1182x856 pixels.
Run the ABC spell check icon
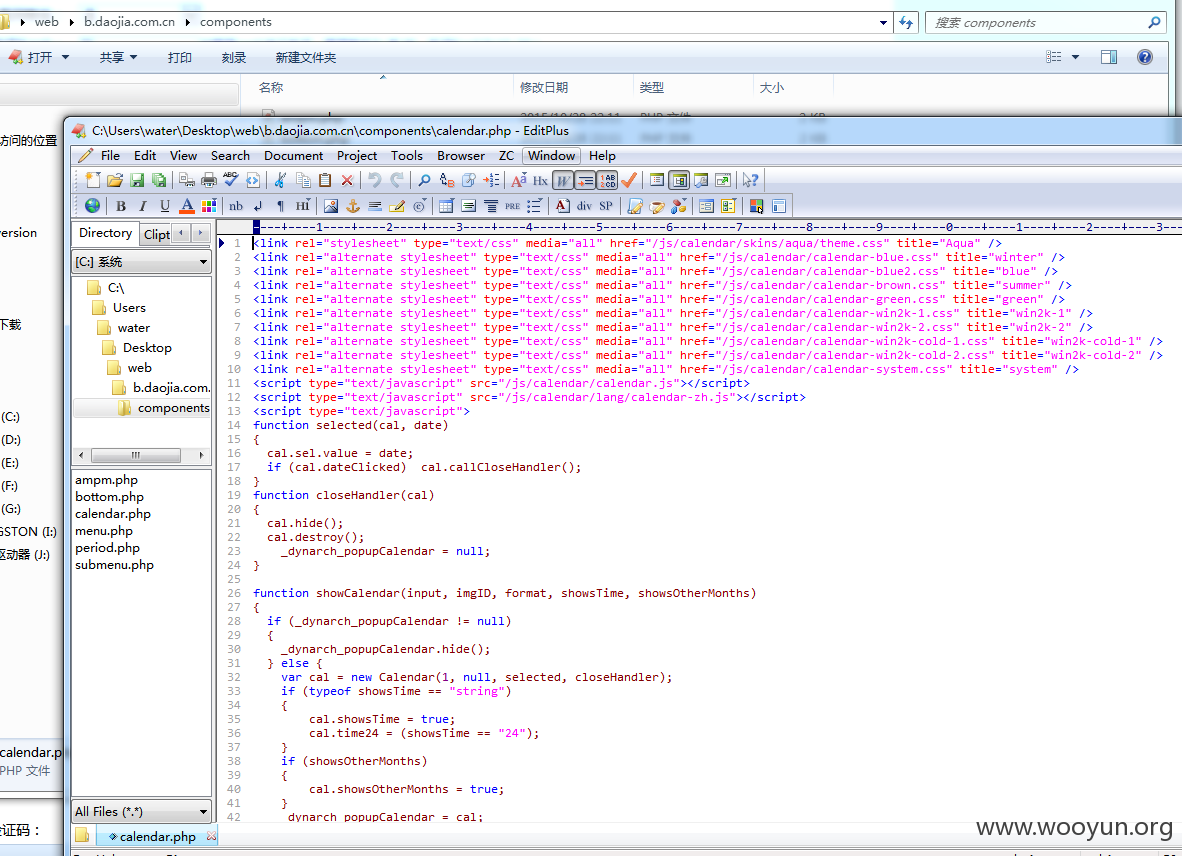click(x=231, y=180)
